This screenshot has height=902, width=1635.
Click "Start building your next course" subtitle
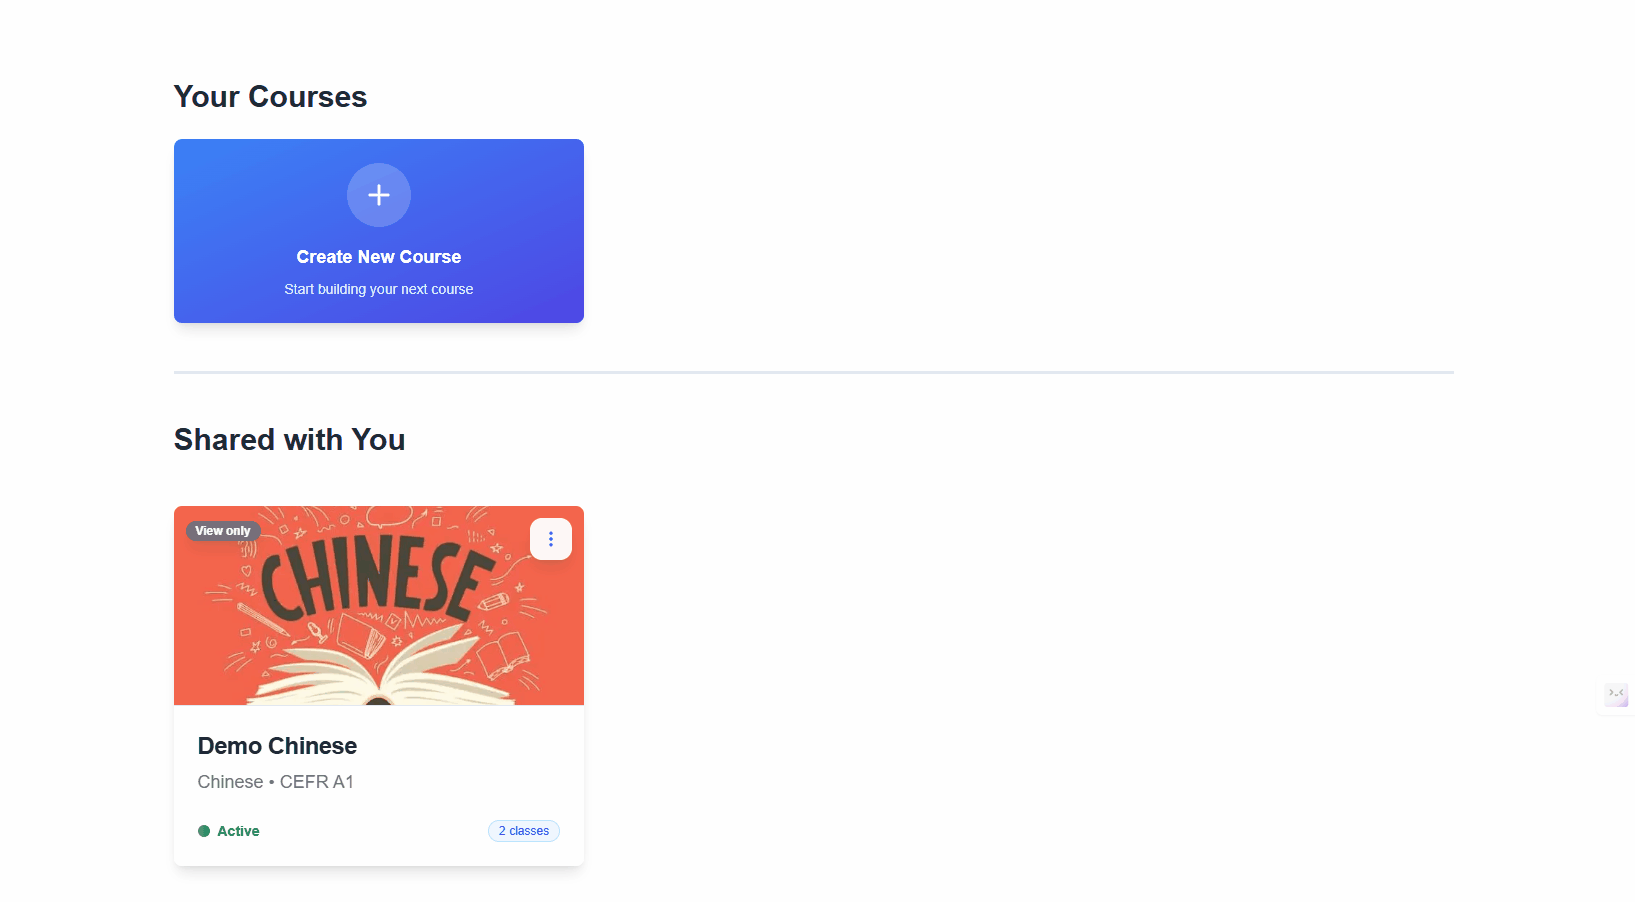[379, 289]
